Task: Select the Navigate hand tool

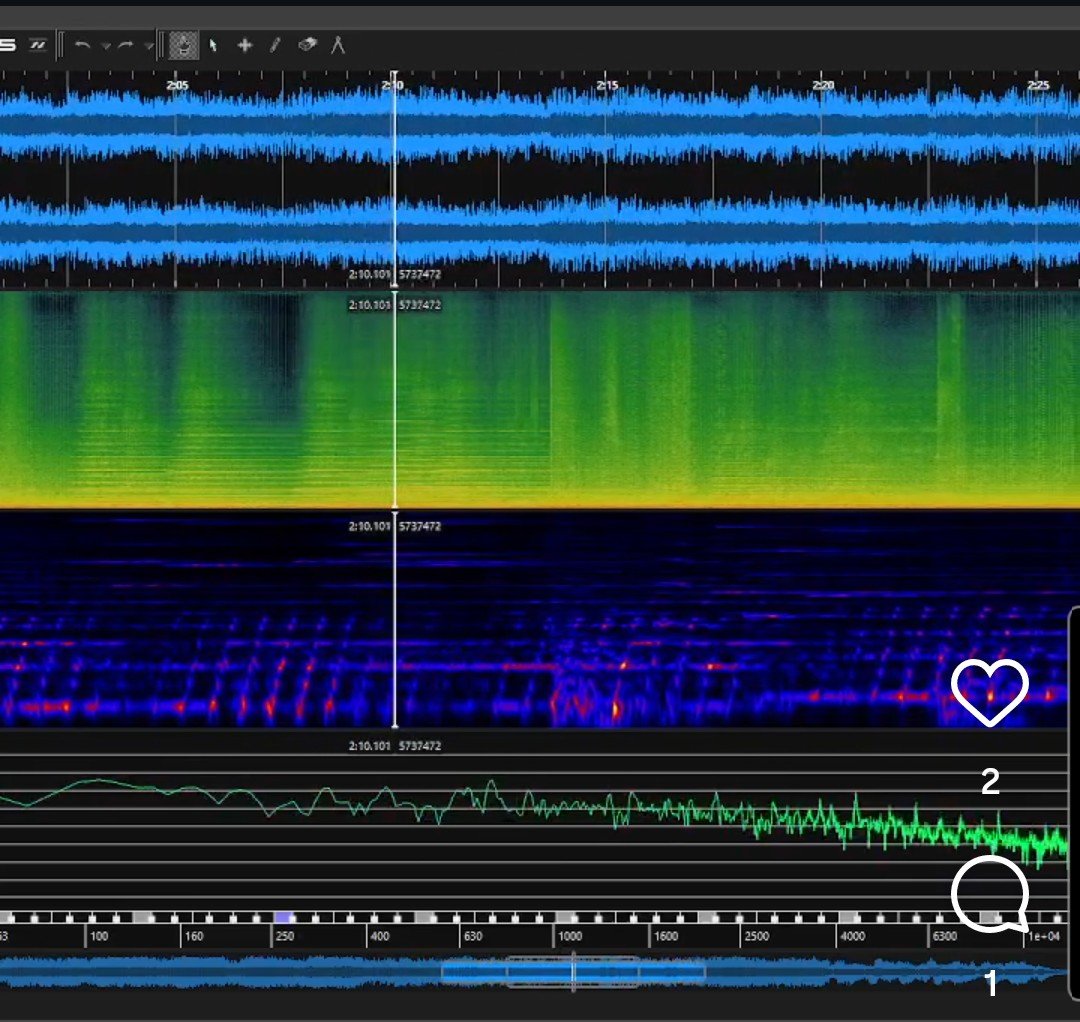Action: pyautogui.click(x=183, y=45)
